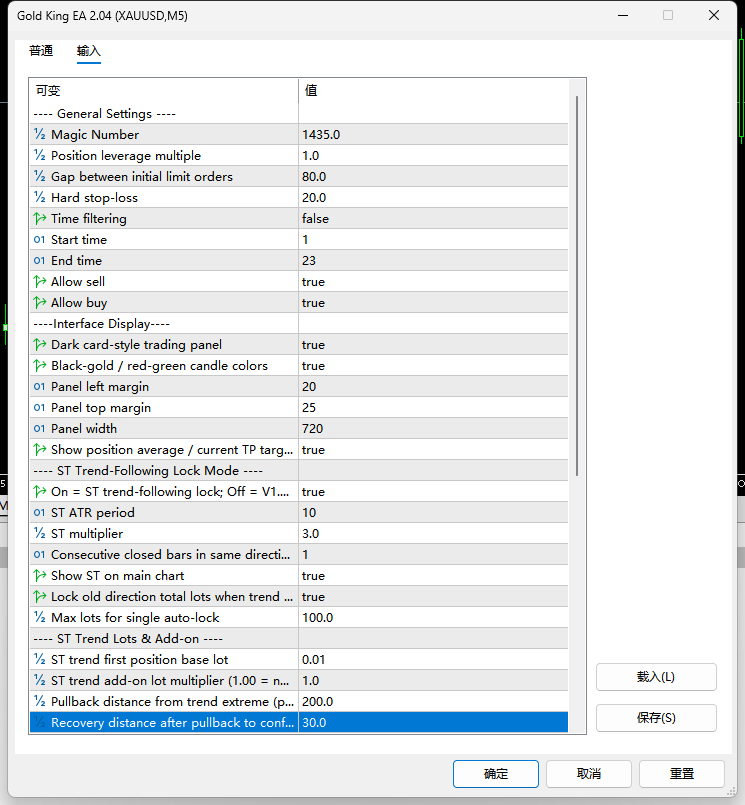The width and height of the screenshot is (745, 805).
Task: Click the icon beside Lock old direction total lots
Action: click(x=40, y=597)
